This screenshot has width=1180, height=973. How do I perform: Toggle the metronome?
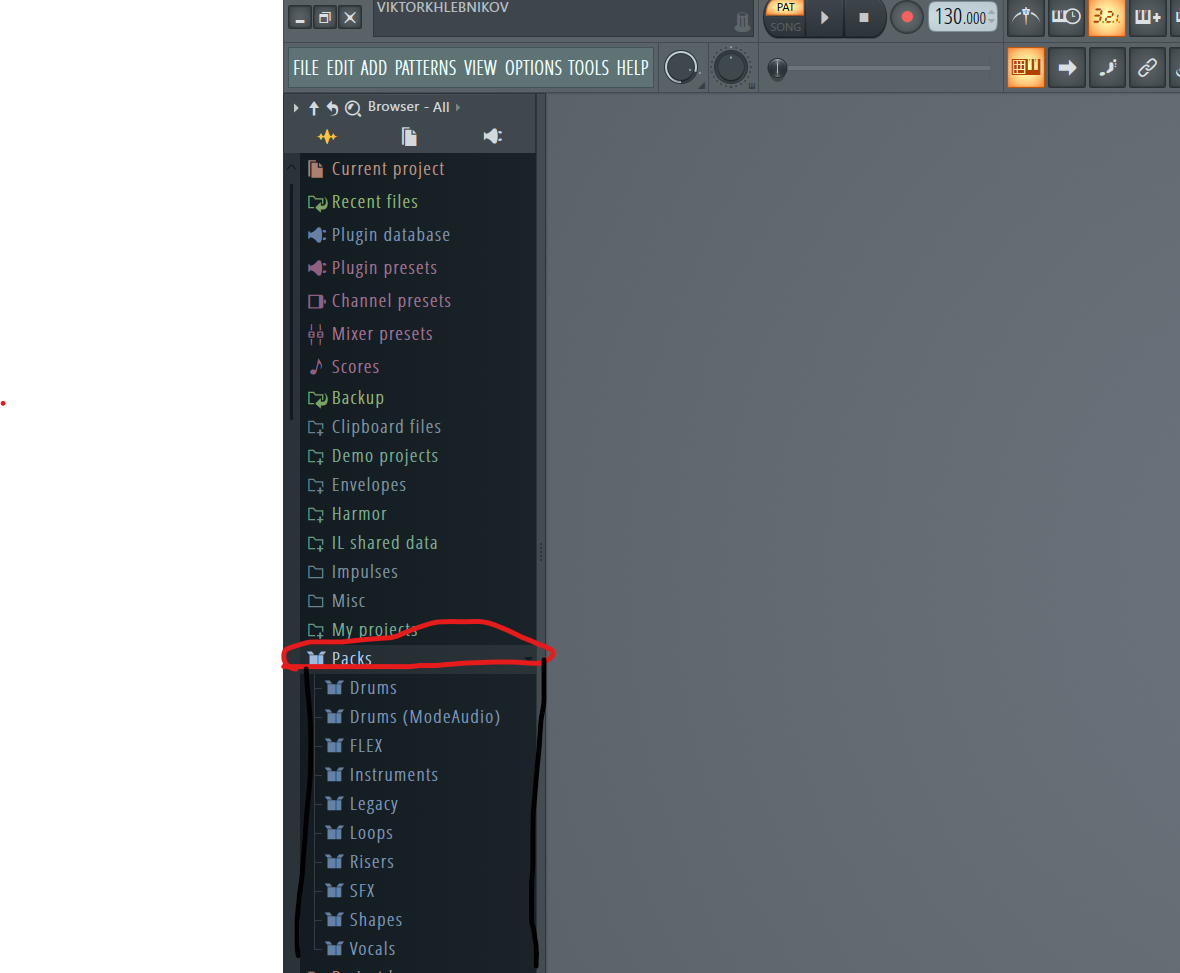[x=1026, y=17]
